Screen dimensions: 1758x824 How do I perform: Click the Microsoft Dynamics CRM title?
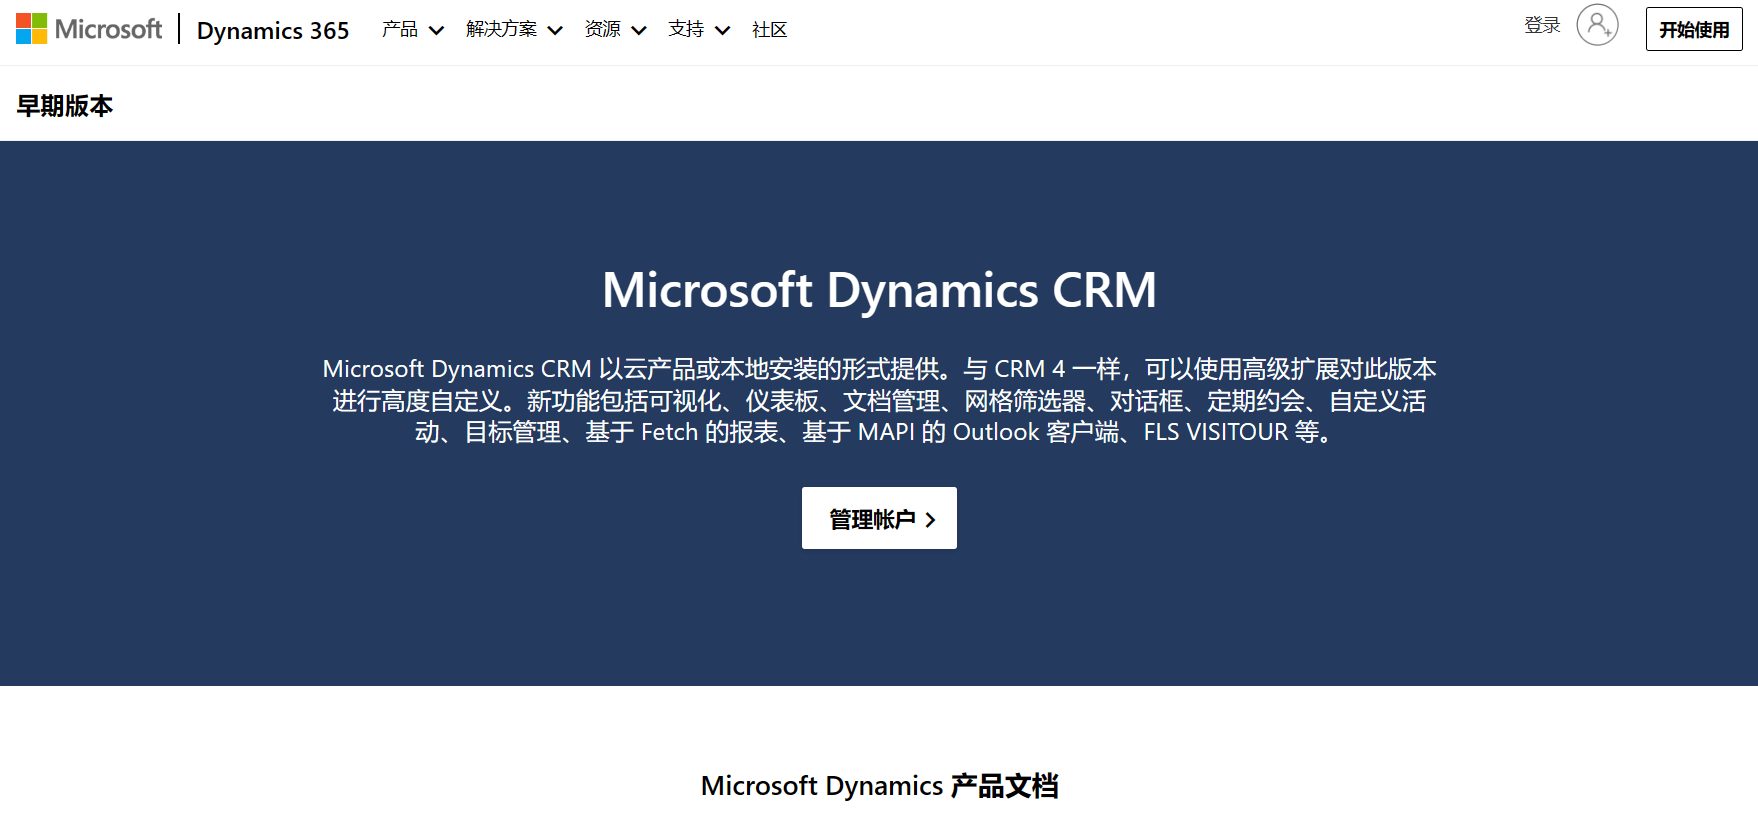click(x=879, y=290)
